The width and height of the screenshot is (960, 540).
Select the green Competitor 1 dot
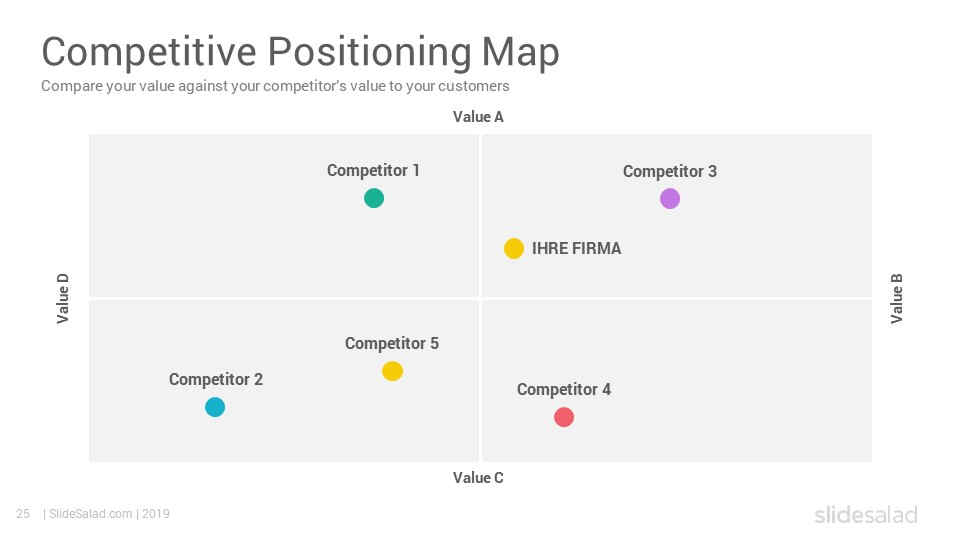click(373, 198)
